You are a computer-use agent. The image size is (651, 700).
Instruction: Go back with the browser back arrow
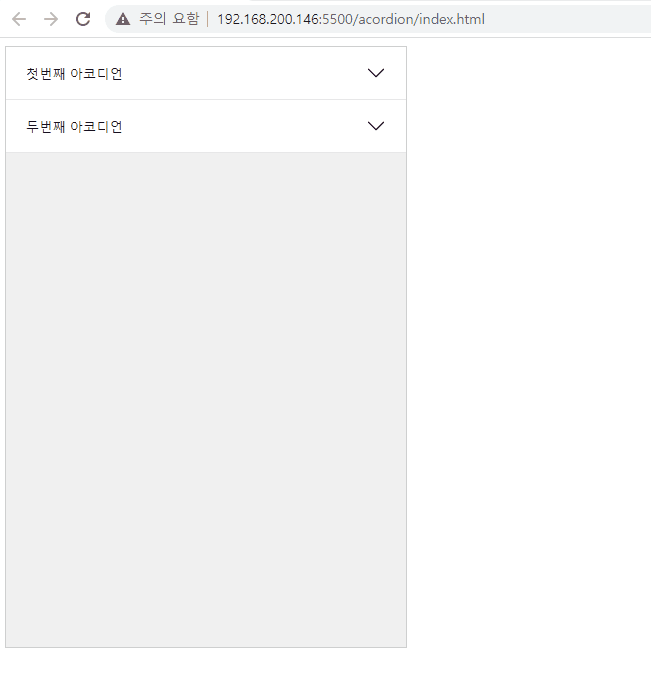click(19, 19)
